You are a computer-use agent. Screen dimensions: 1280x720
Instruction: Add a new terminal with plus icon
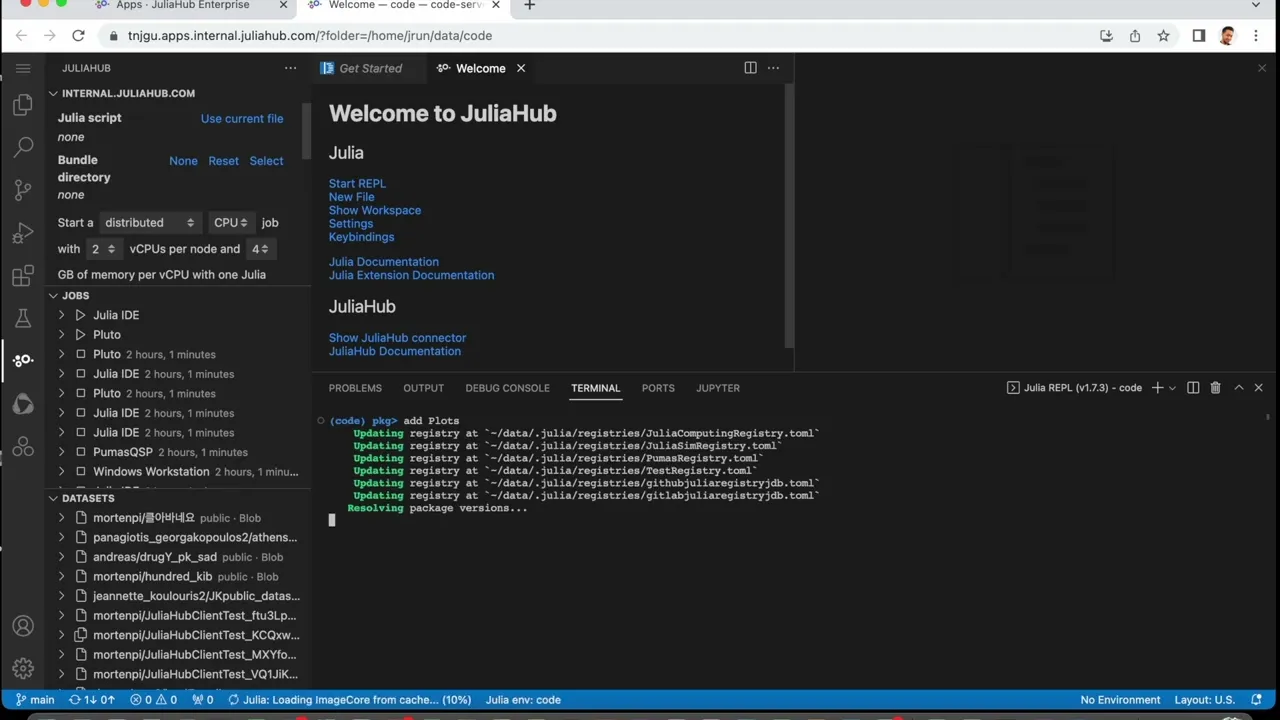1157,388
